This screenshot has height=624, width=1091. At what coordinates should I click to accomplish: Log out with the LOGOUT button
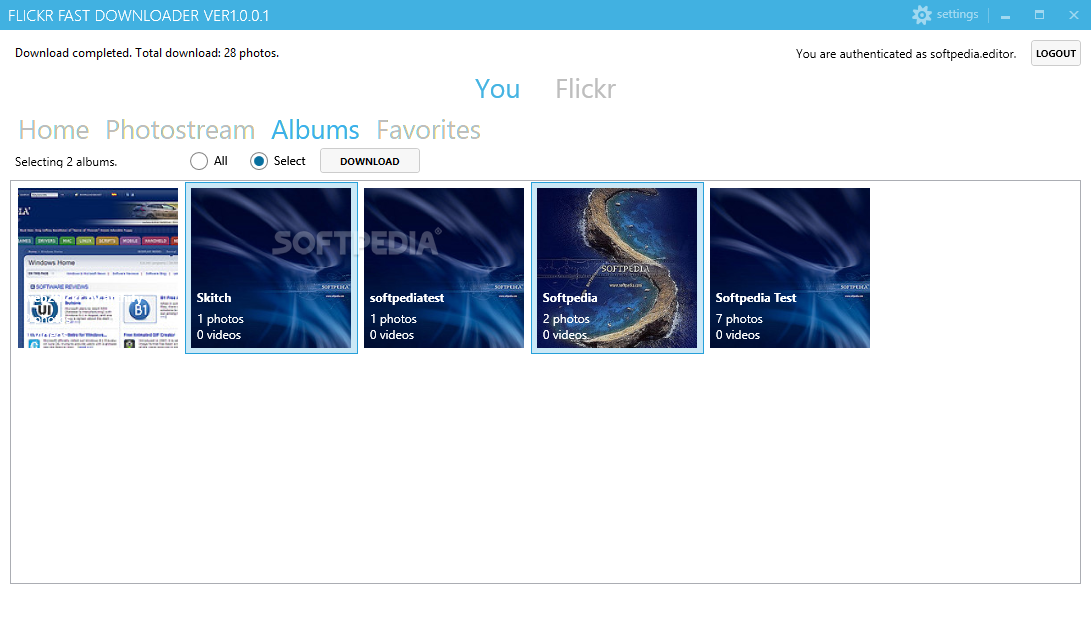[x=1056, y=54]
